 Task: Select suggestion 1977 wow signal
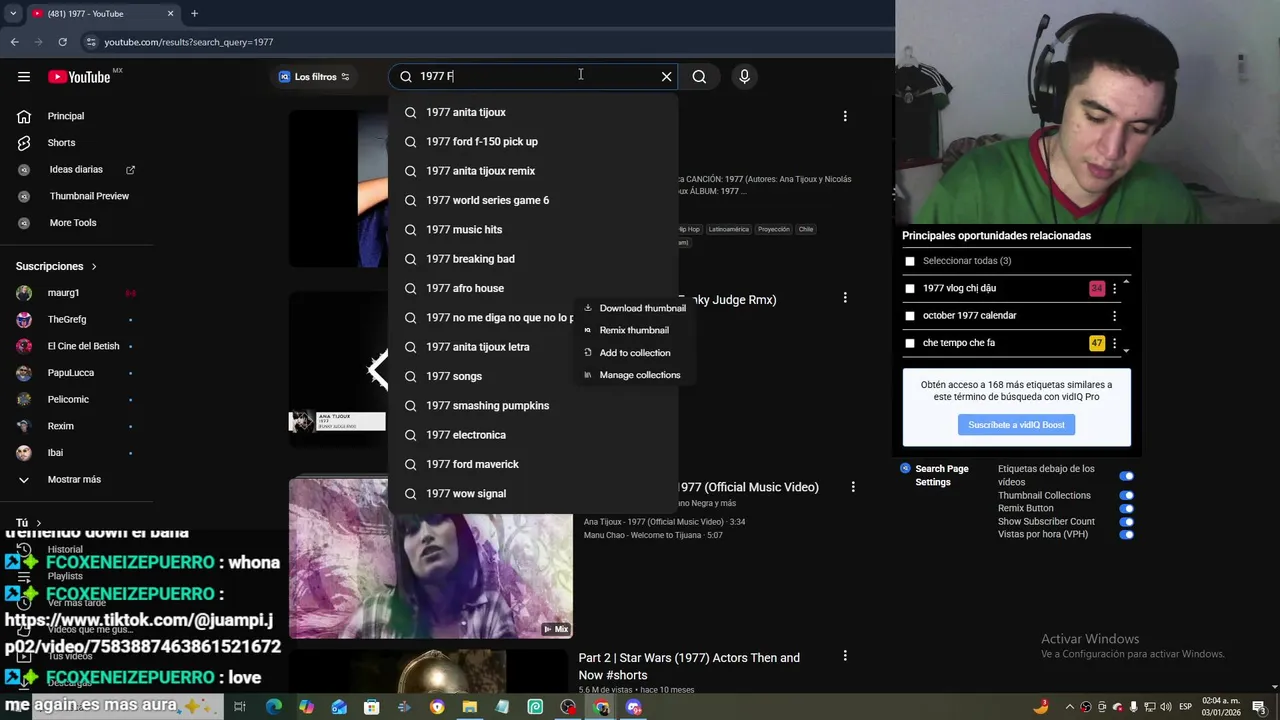(x=533, y=494)
